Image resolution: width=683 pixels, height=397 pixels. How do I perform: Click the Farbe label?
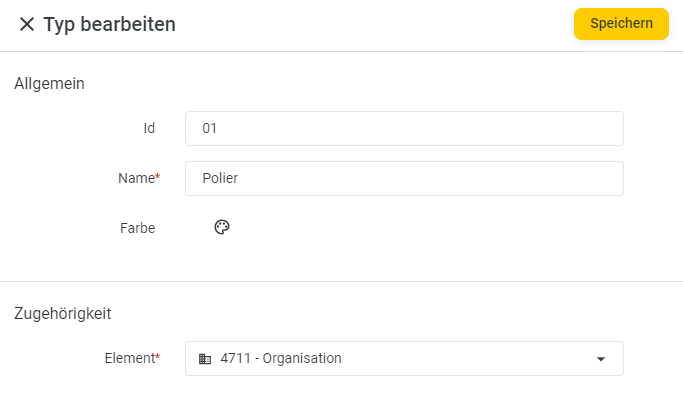click(x=137, y=228)
